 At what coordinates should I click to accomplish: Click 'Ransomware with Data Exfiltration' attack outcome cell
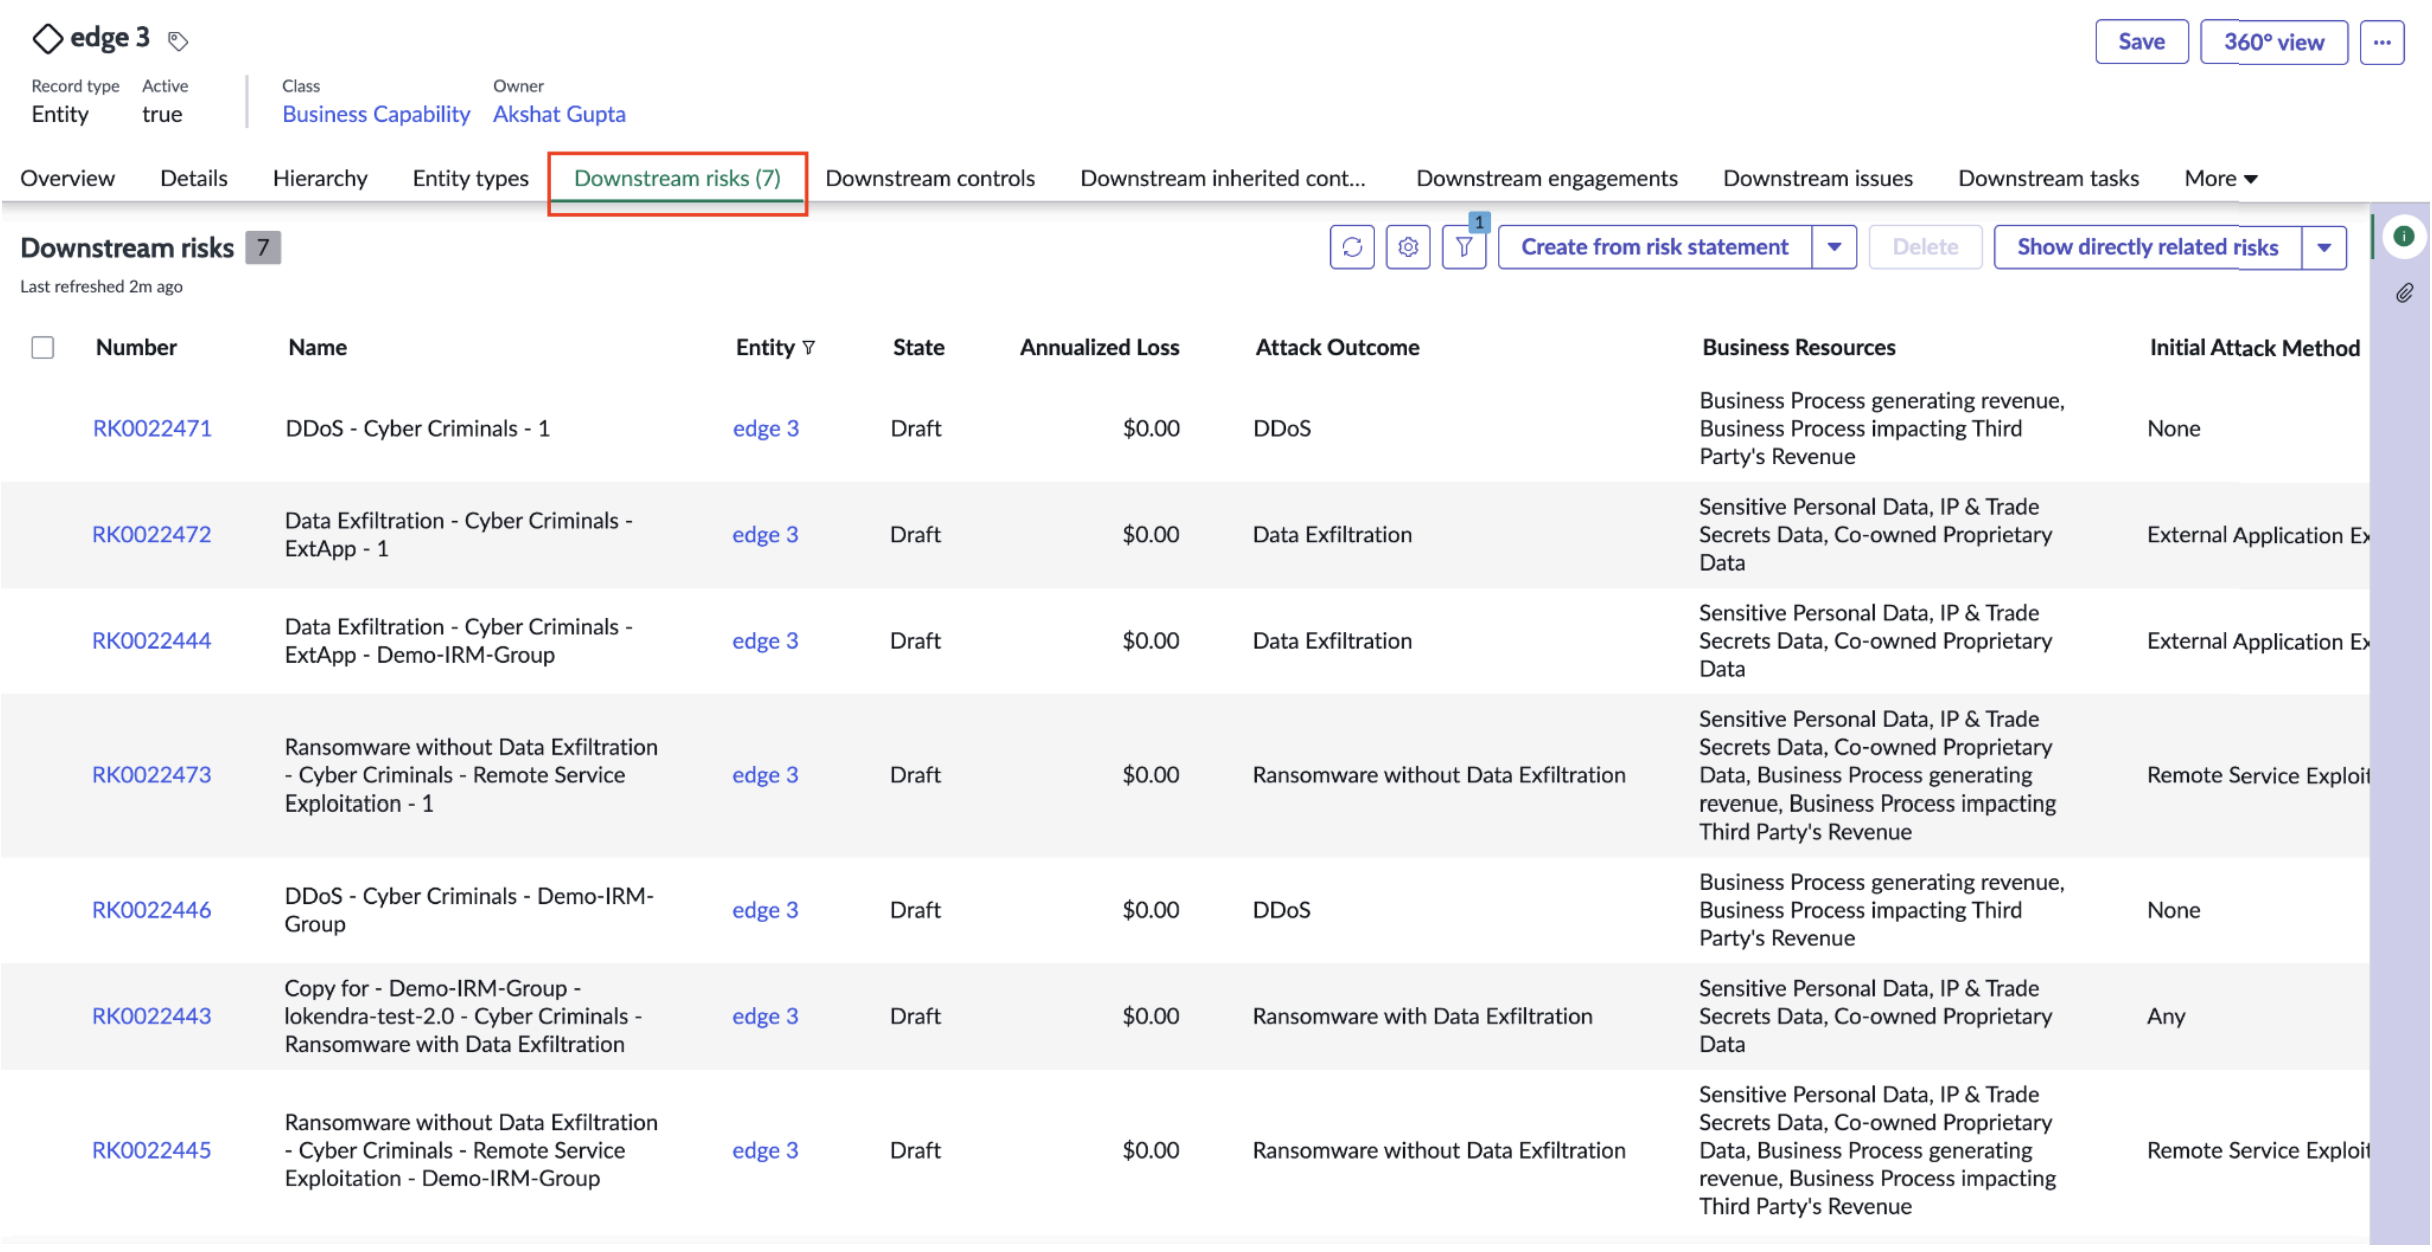[x=1422, y=1016]
